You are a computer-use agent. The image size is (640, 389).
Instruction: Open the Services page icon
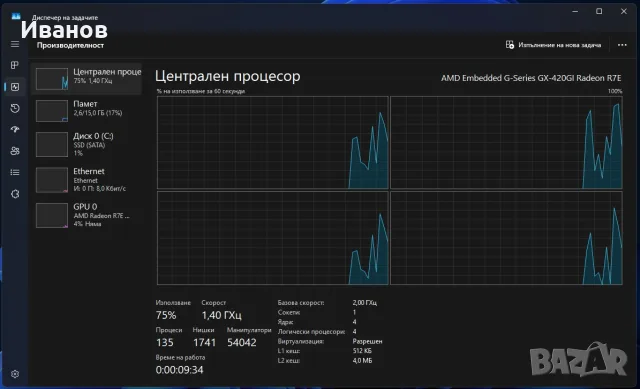(15, 194)
